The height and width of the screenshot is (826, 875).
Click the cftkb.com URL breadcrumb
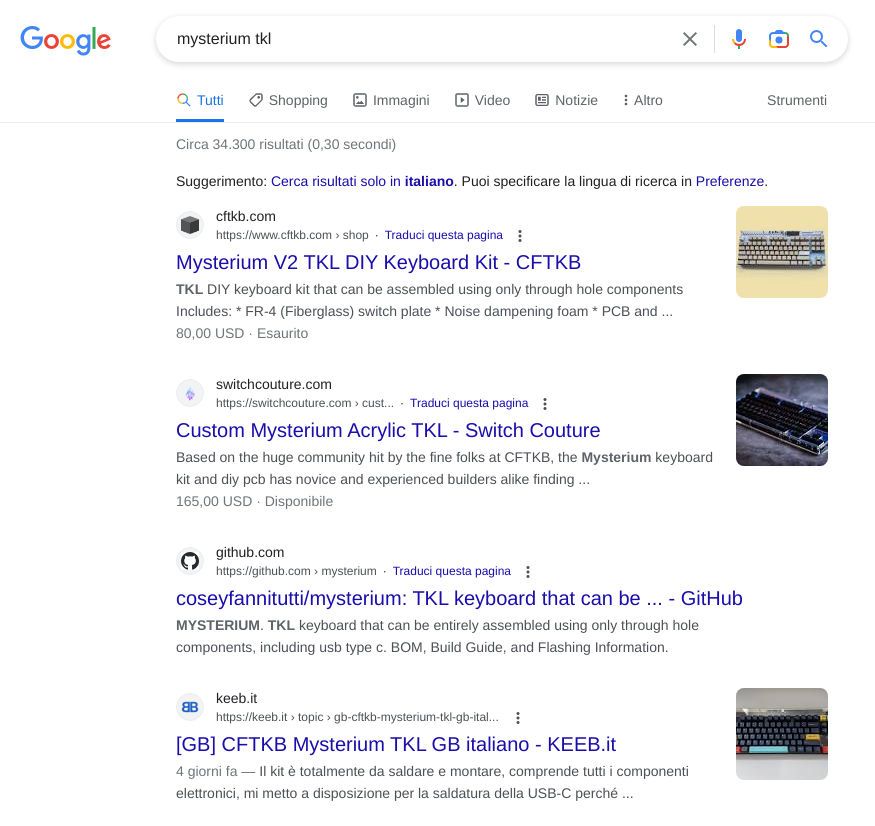tap(292, 235)
